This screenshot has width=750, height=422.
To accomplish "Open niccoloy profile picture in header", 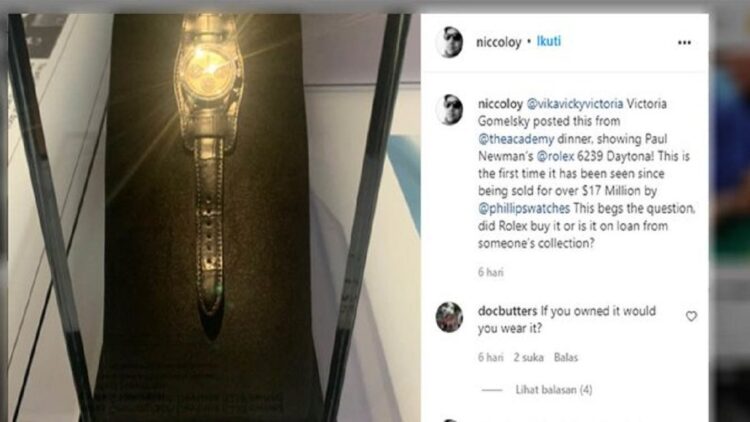I will point(449,42).
